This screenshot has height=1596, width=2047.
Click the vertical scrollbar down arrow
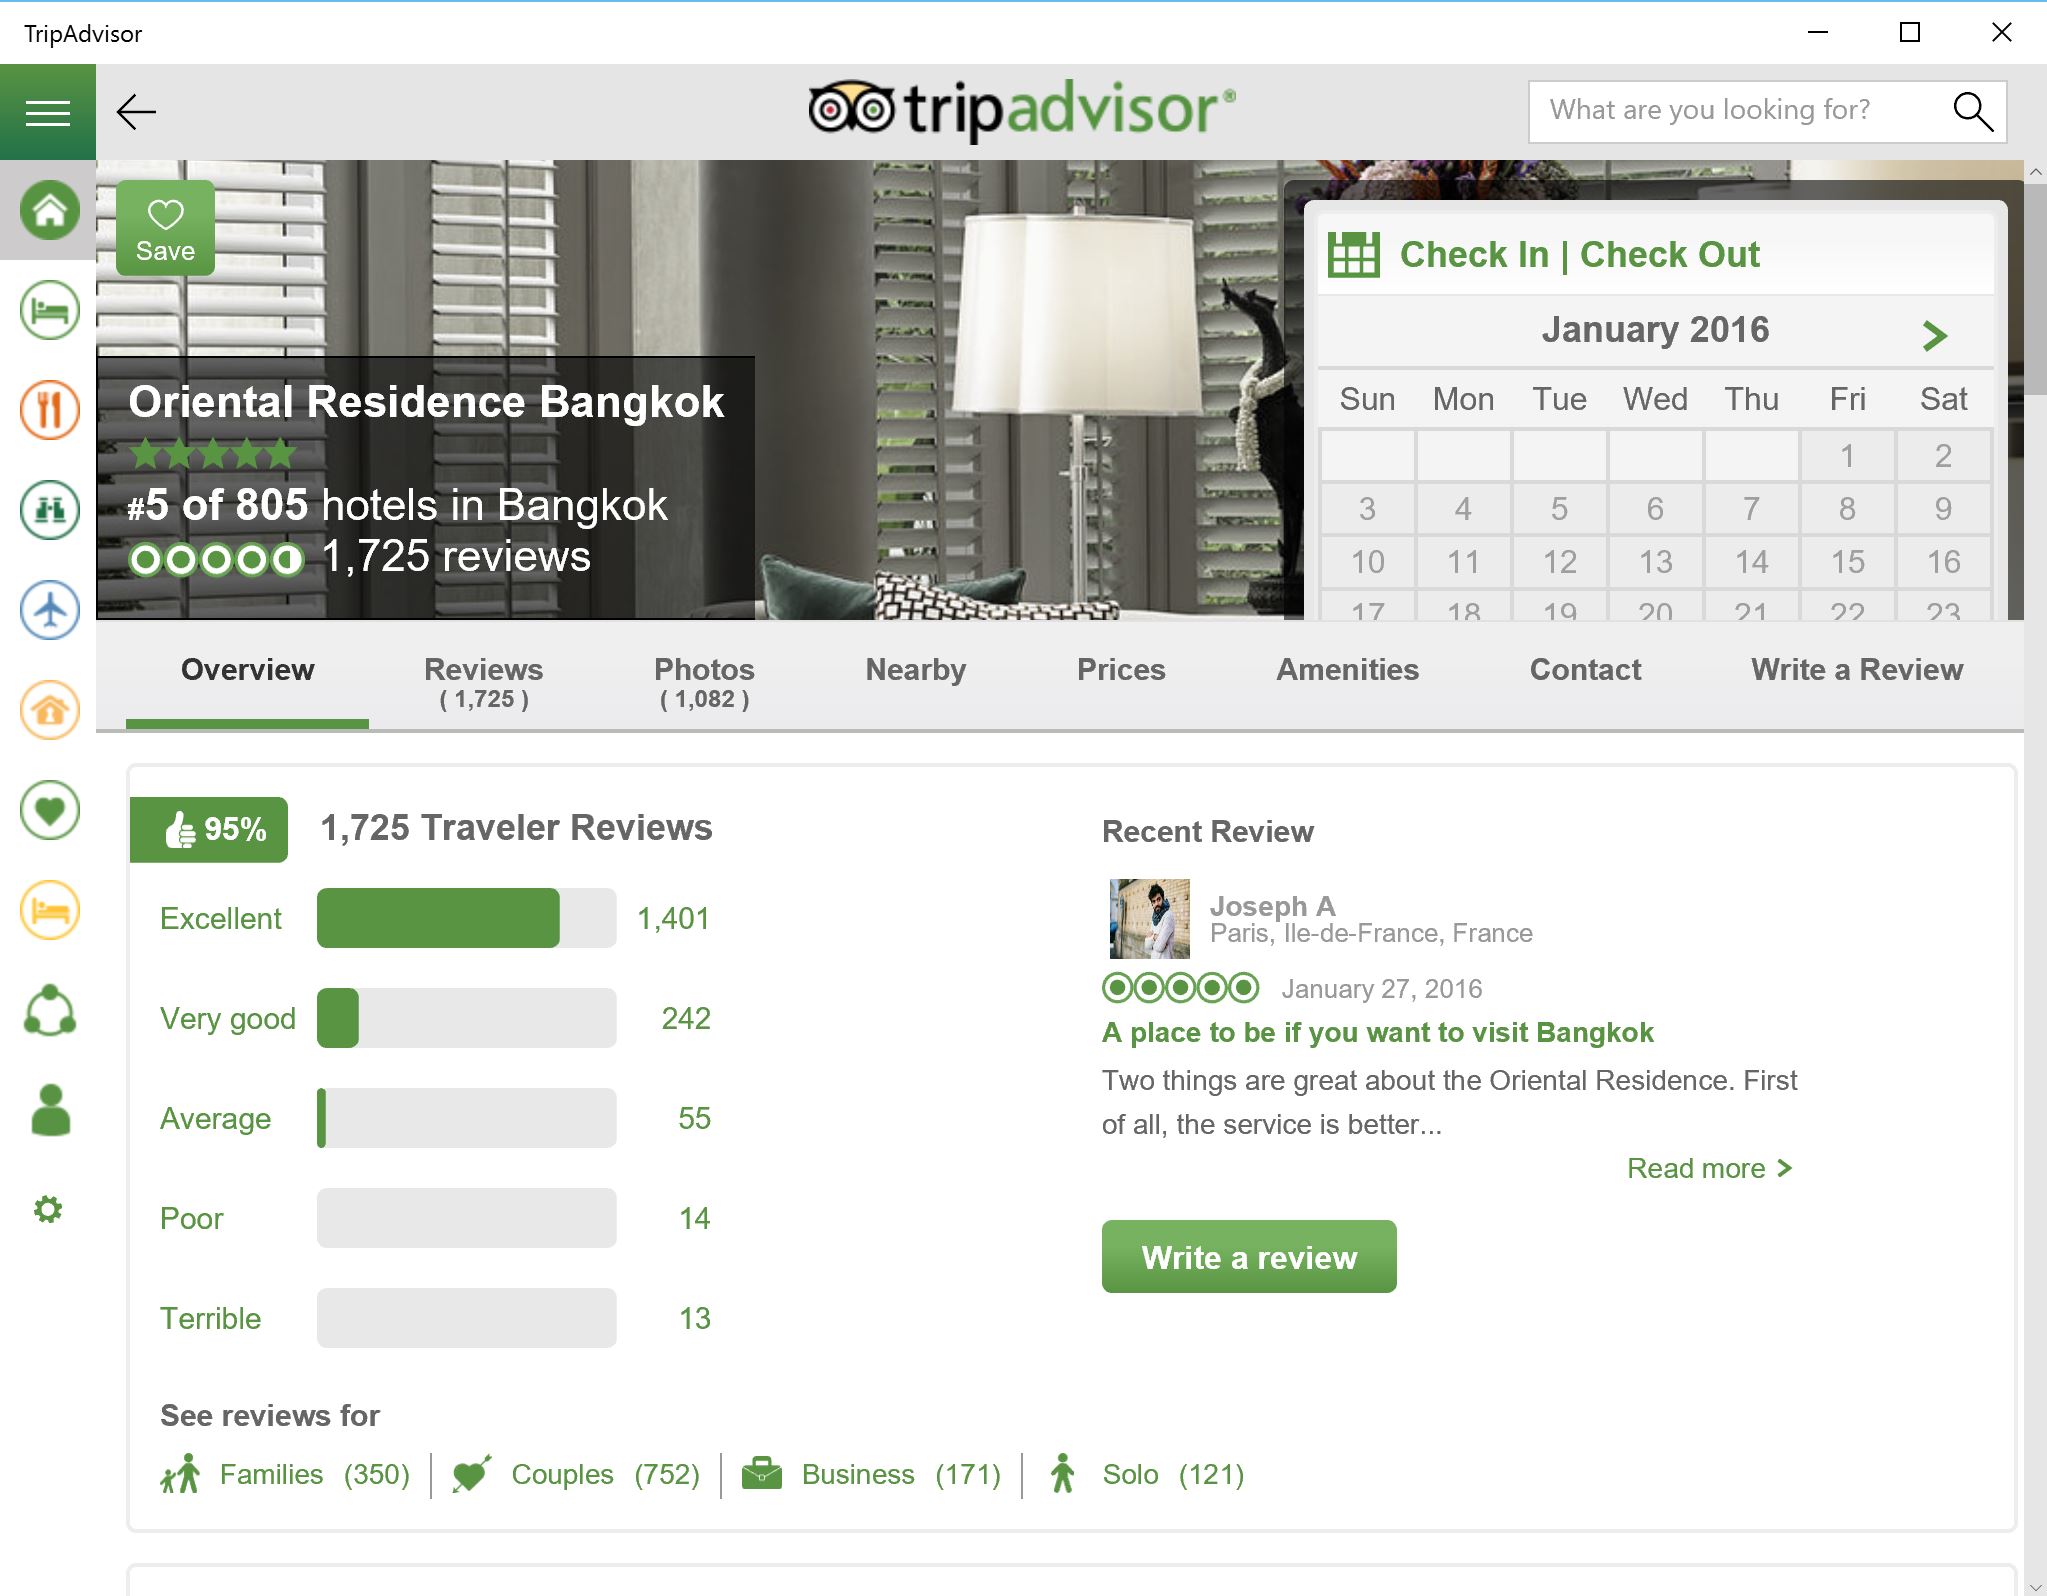tap(2035, 1586)
